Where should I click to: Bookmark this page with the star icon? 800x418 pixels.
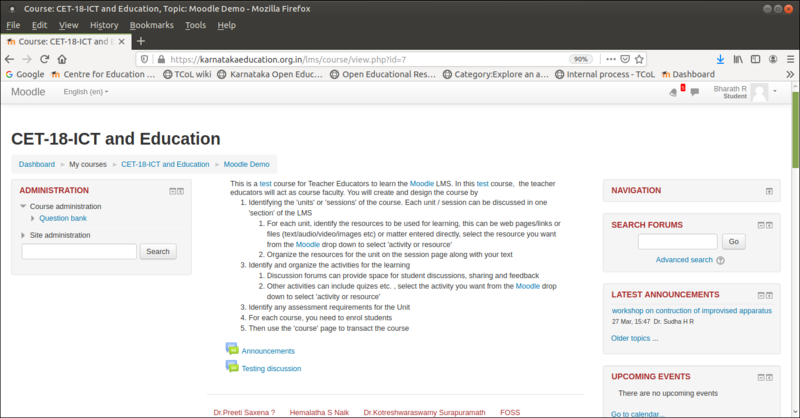[x=639, y=59]
